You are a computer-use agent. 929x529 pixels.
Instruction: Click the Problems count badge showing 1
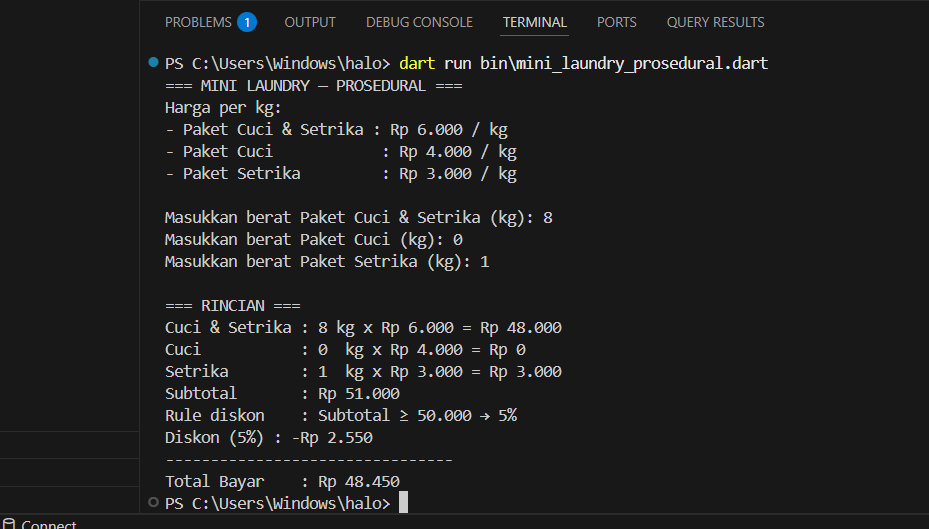click(247, 22)
